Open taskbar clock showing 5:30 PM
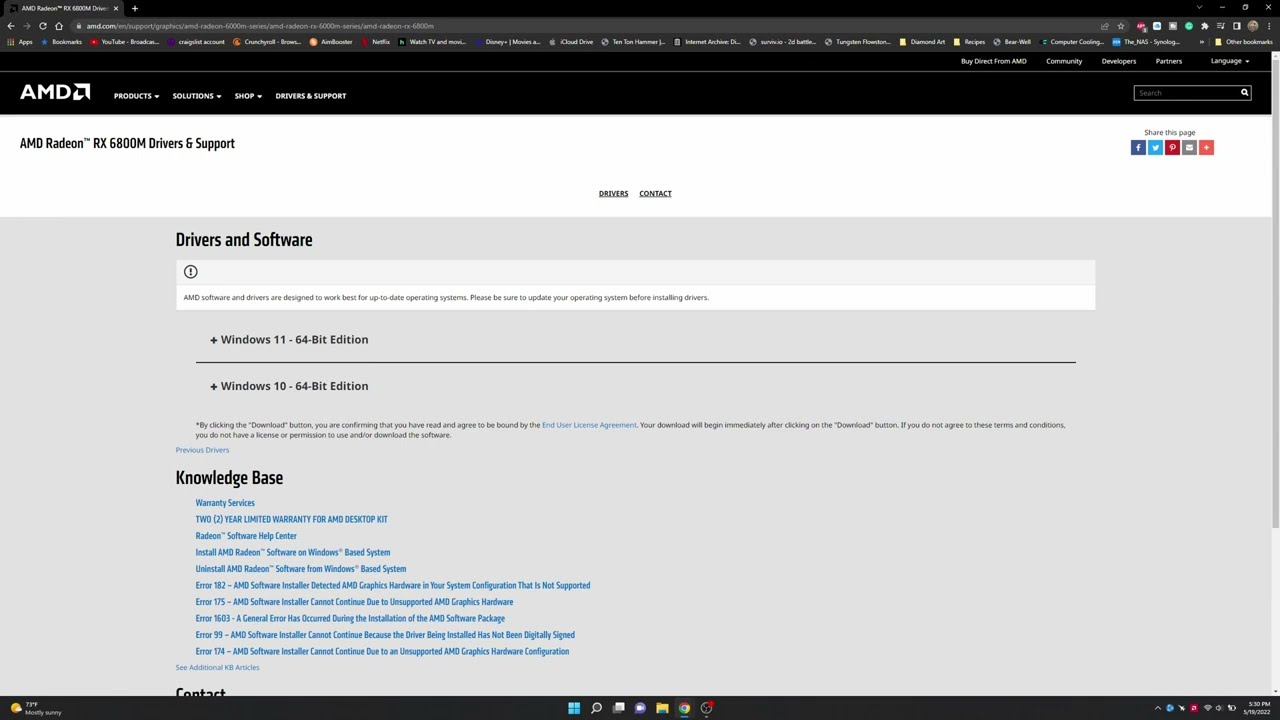 point(1258,708)
